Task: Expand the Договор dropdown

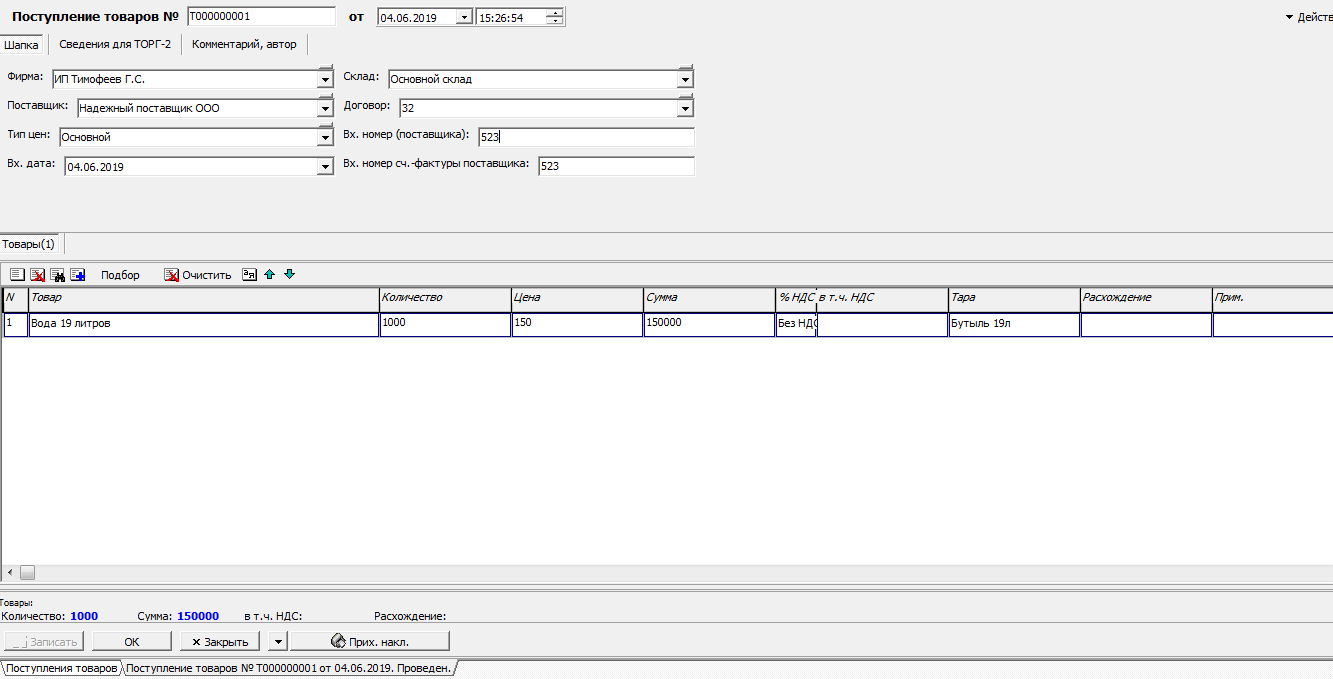Action: coord(685,108)
